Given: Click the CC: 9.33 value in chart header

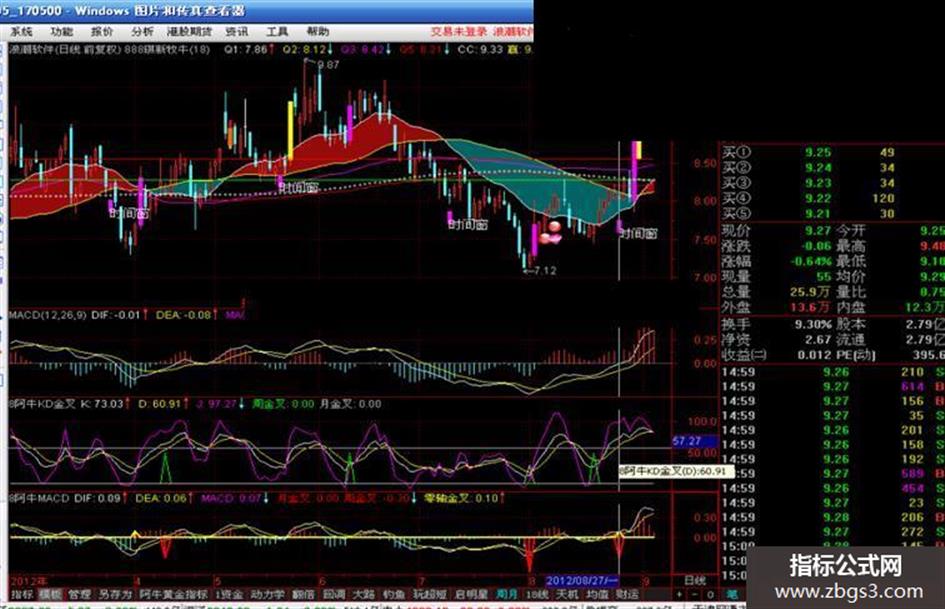Looking at the screenshot, I should point(480,49).
